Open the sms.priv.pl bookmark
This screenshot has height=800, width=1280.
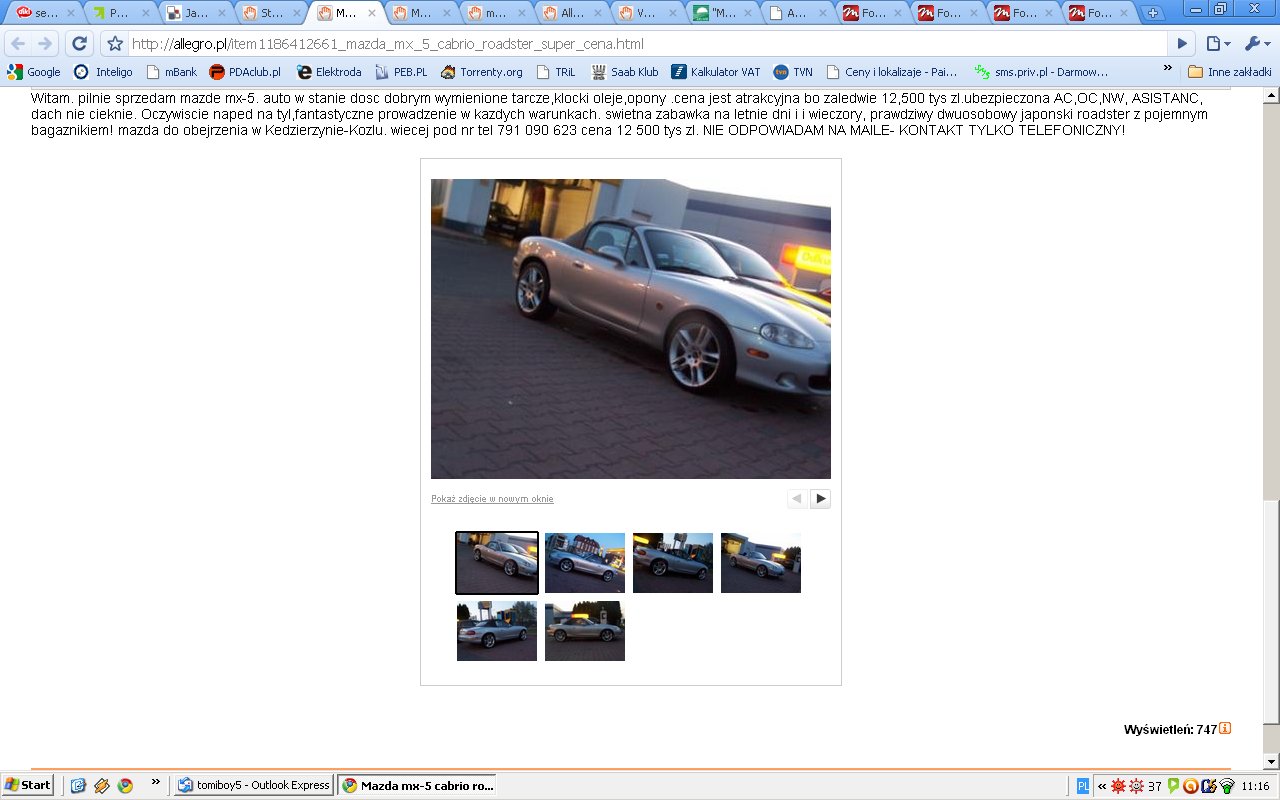pos(1041,72)
